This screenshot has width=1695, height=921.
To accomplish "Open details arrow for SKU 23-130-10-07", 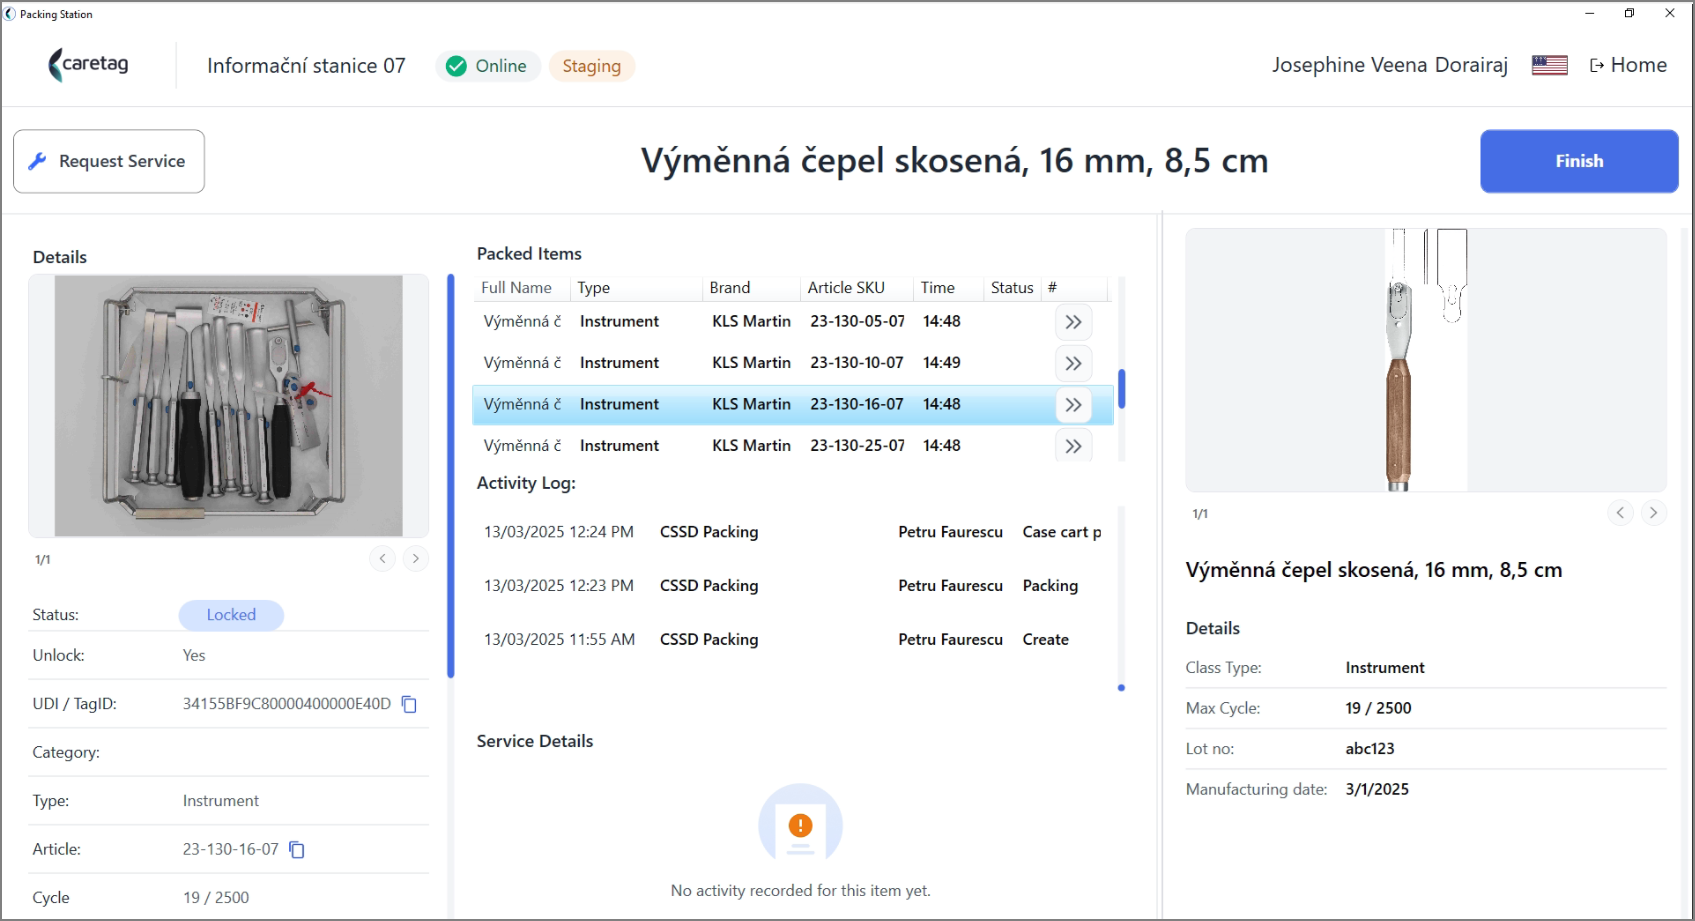I will (1073, 363).
